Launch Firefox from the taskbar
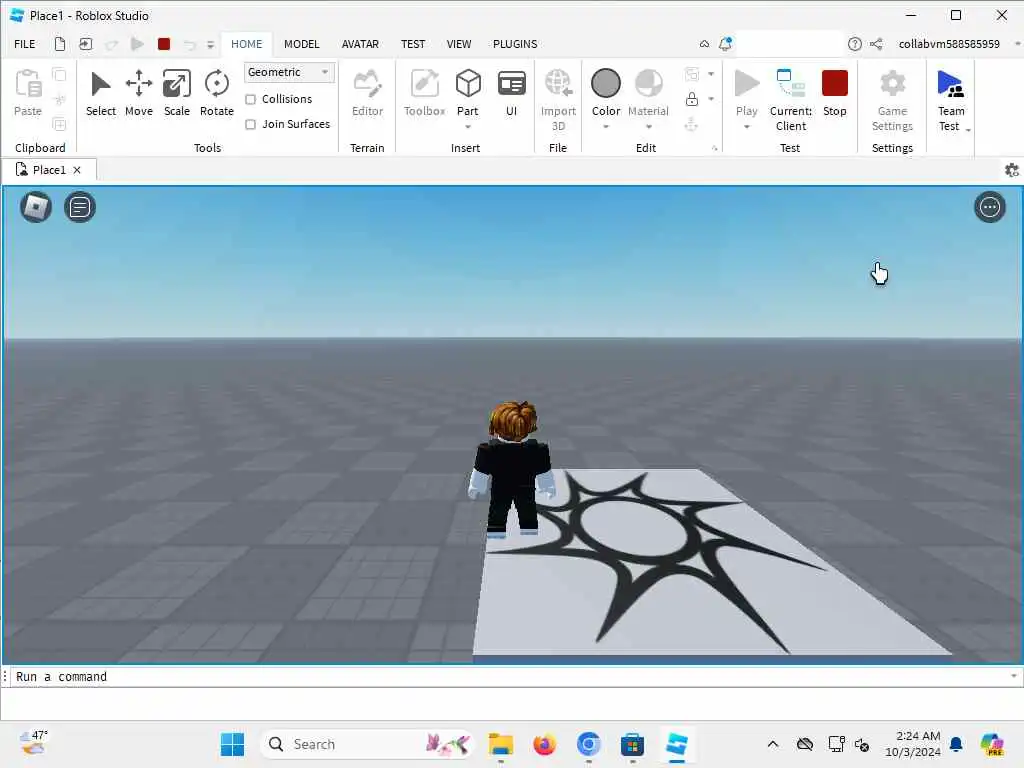1024x768 pixels. tap(544, 744)
